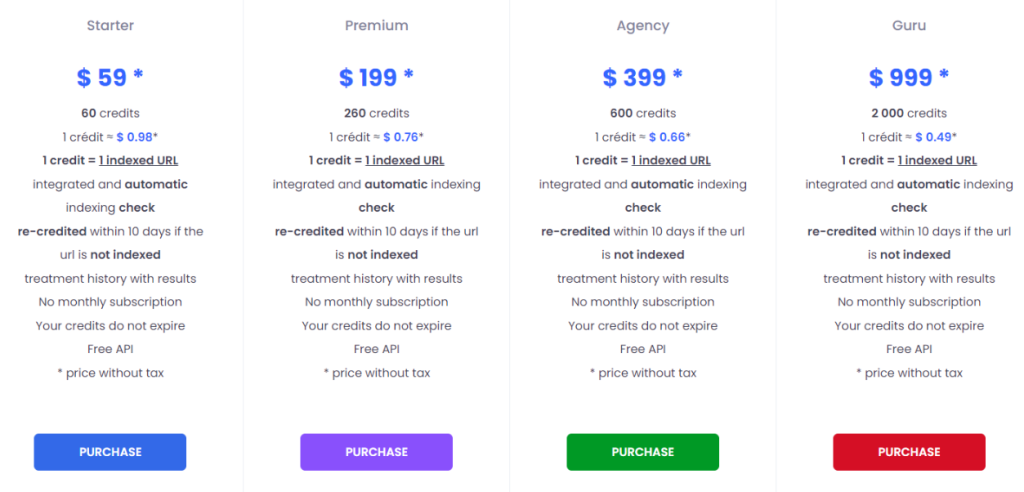Click the $ 199 Premium price
Viewport: 1024px width, 492px height.
point(376,77)
